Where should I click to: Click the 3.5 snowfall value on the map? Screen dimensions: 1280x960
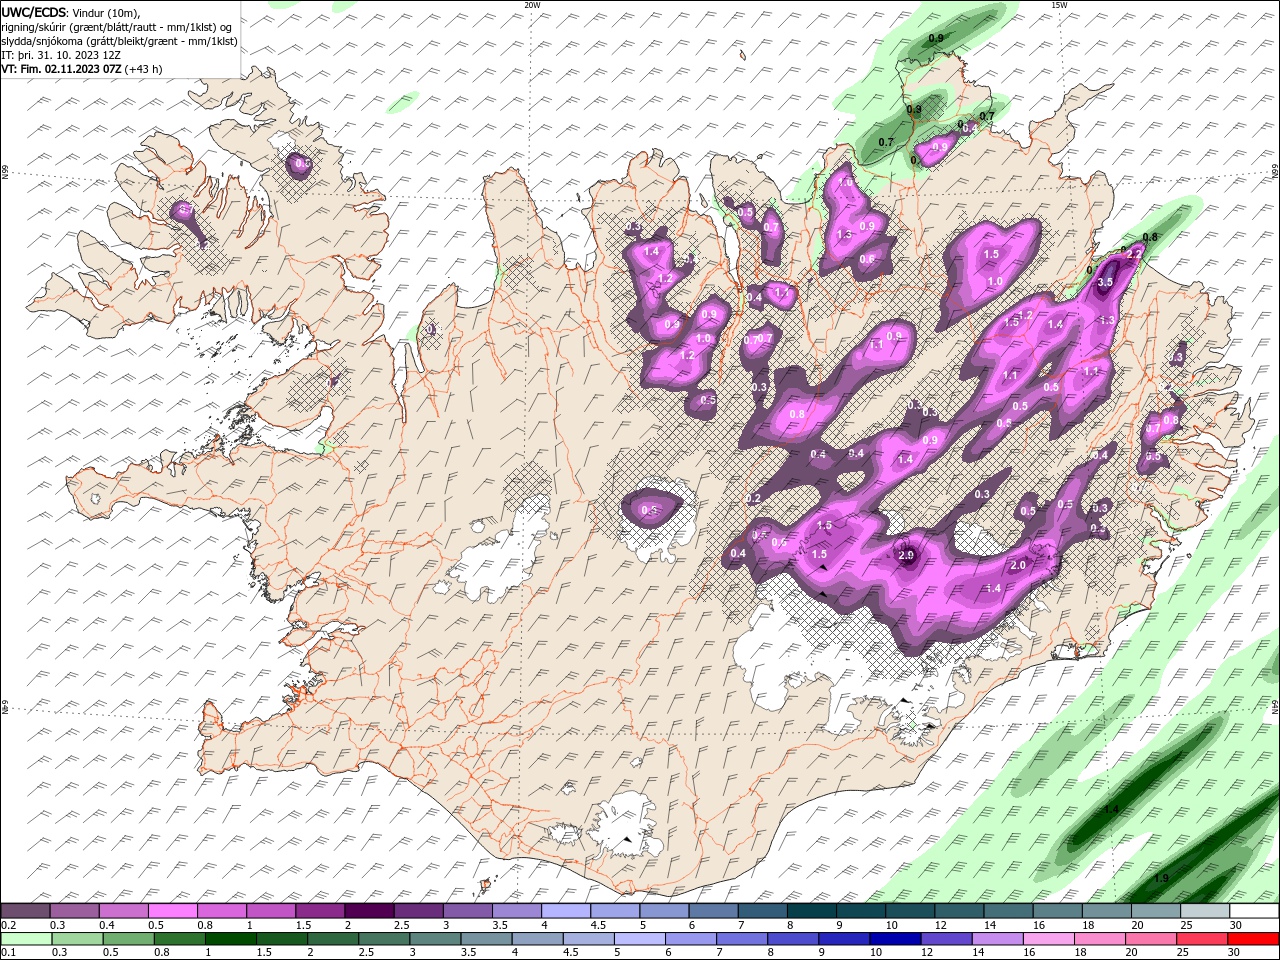pos(1105,283)
